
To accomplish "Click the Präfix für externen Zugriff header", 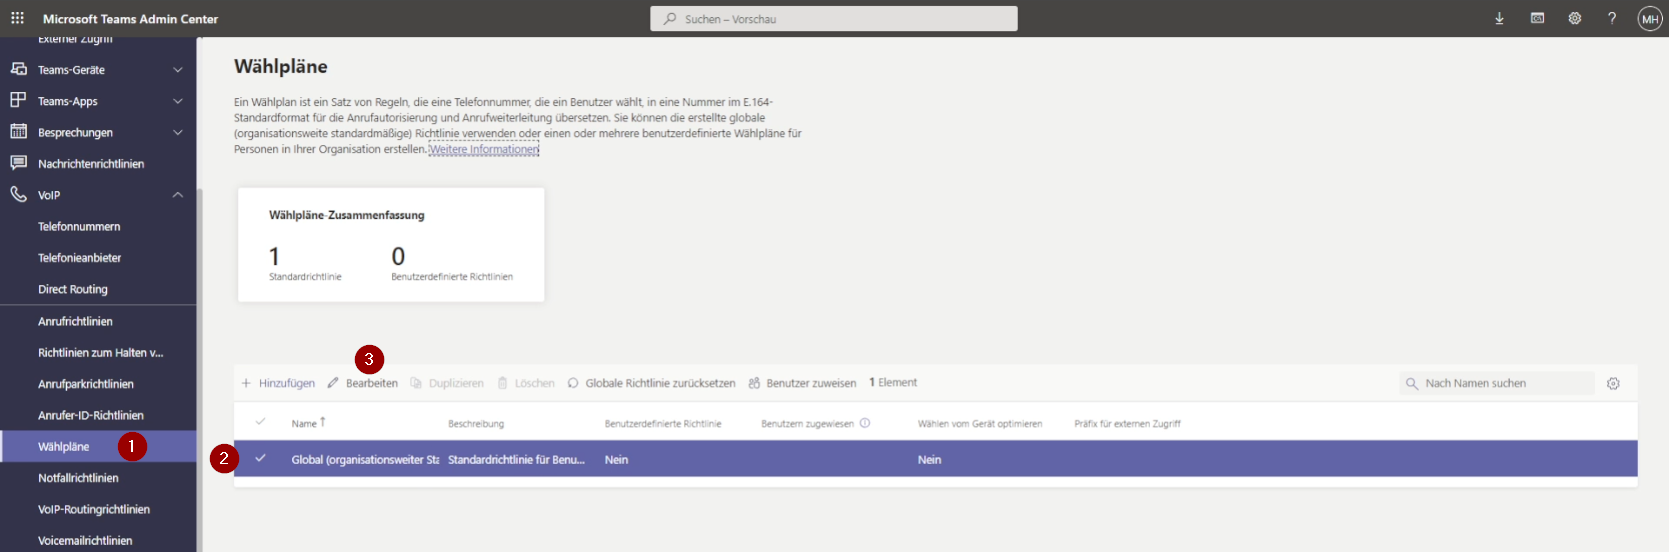I will 1127,424.
